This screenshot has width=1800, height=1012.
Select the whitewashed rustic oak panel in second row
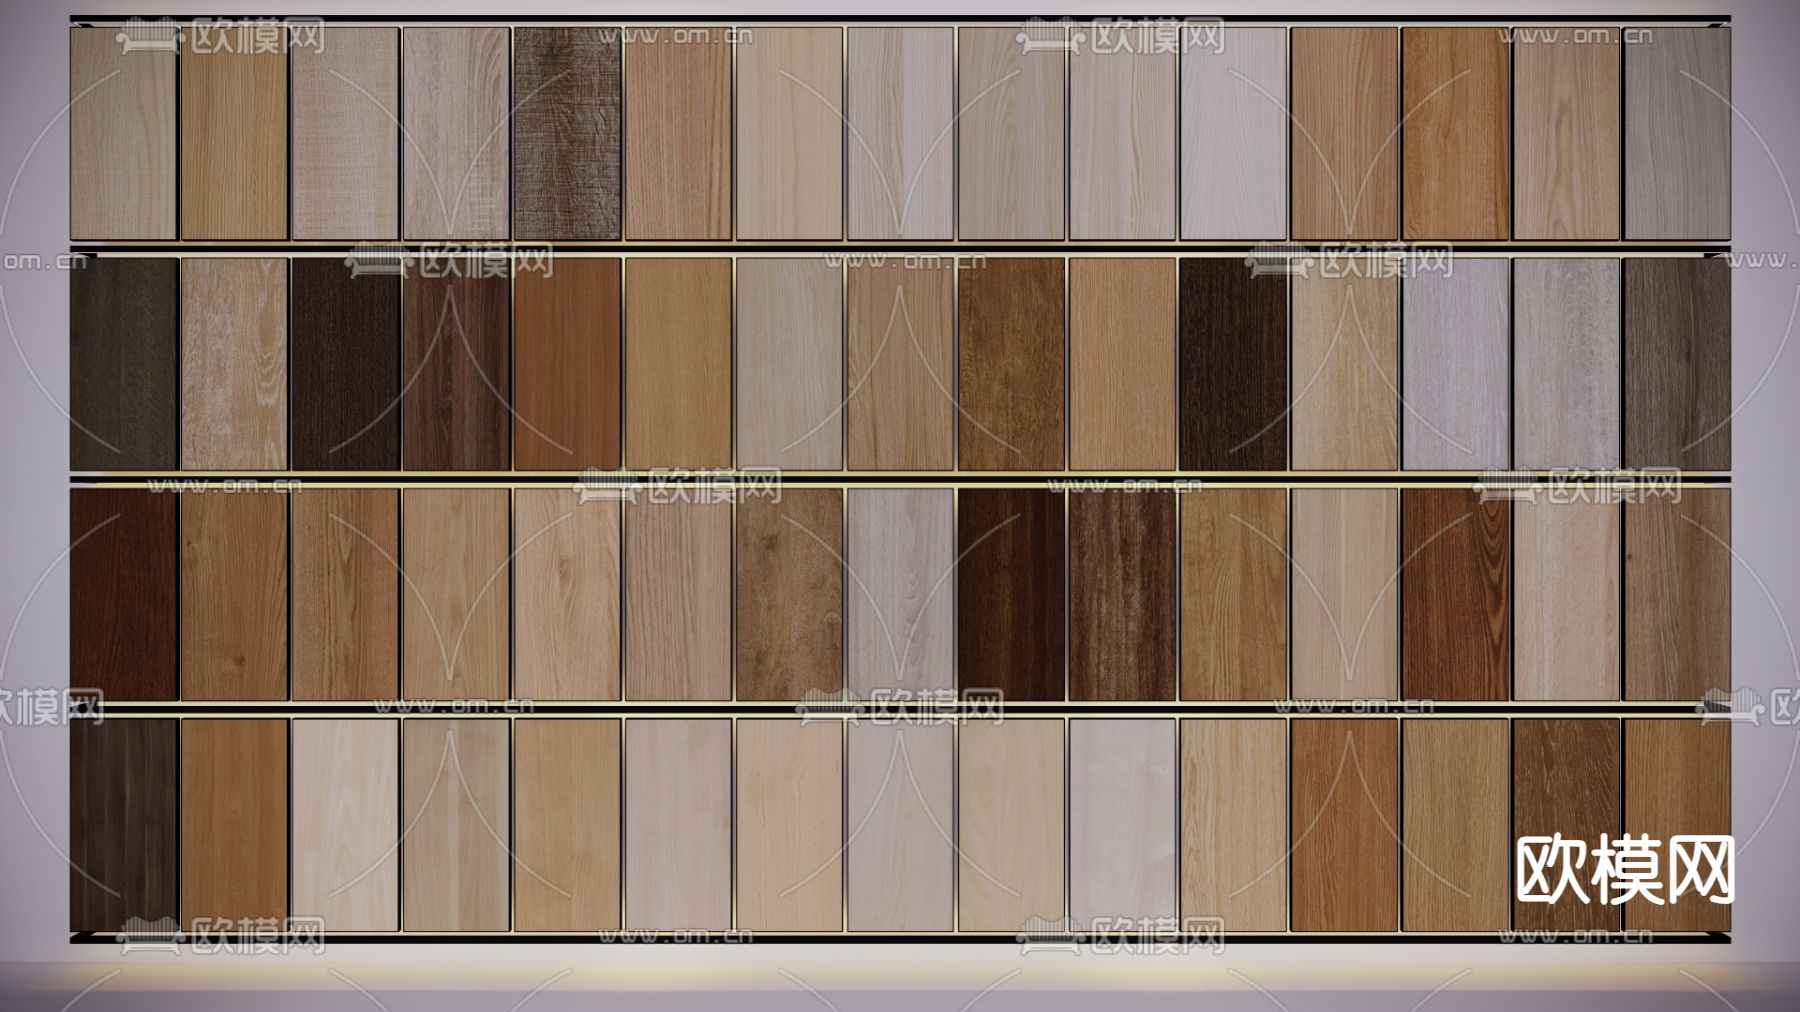pyautogui.click(x=234, y=364)
